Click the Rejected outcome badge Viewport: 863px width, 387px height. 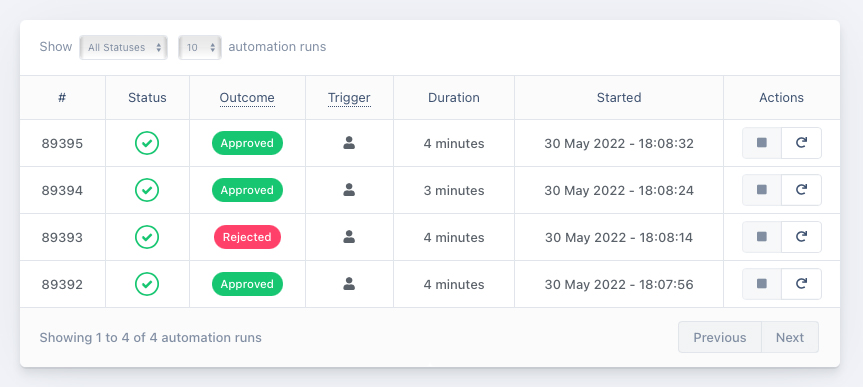coord(247,237)
